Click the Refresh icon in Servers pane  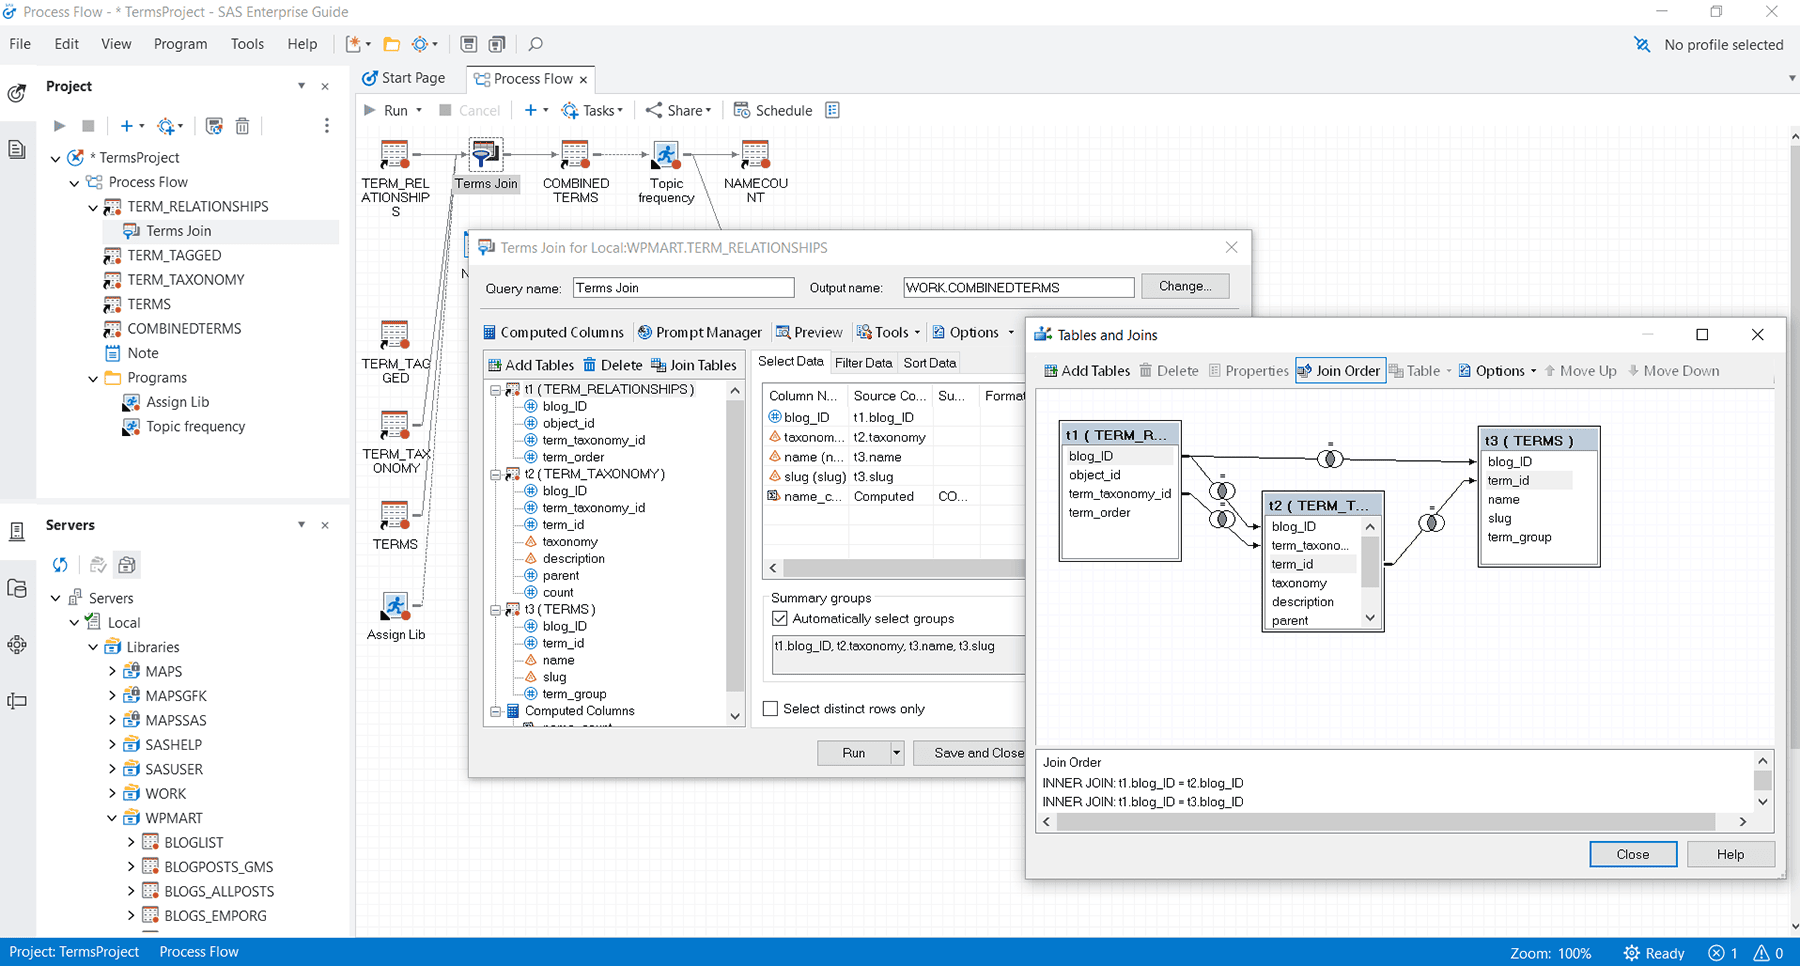(x=60, y=565)
